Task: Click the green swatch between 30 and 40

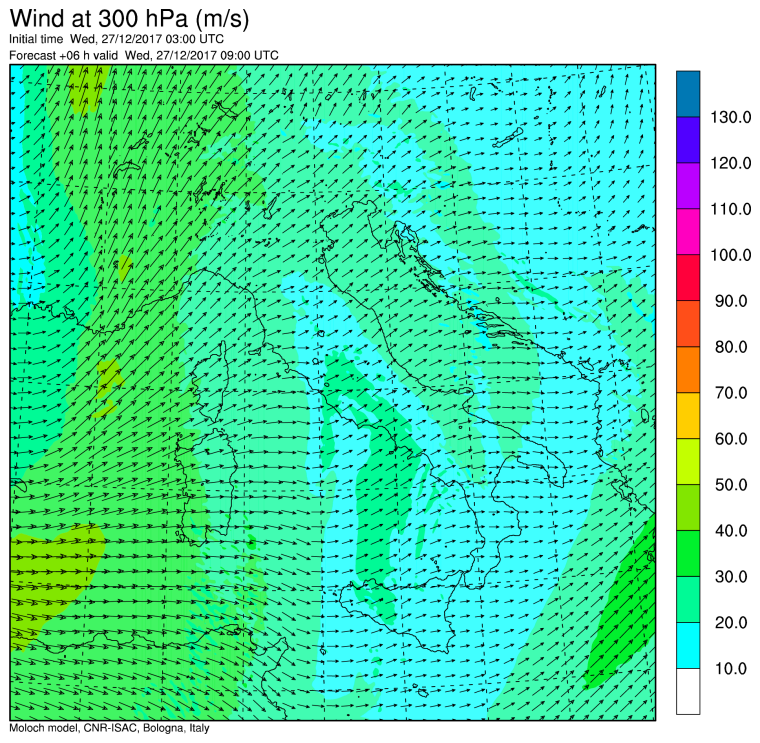Action: pyautogui.click(x=688, y=553)
